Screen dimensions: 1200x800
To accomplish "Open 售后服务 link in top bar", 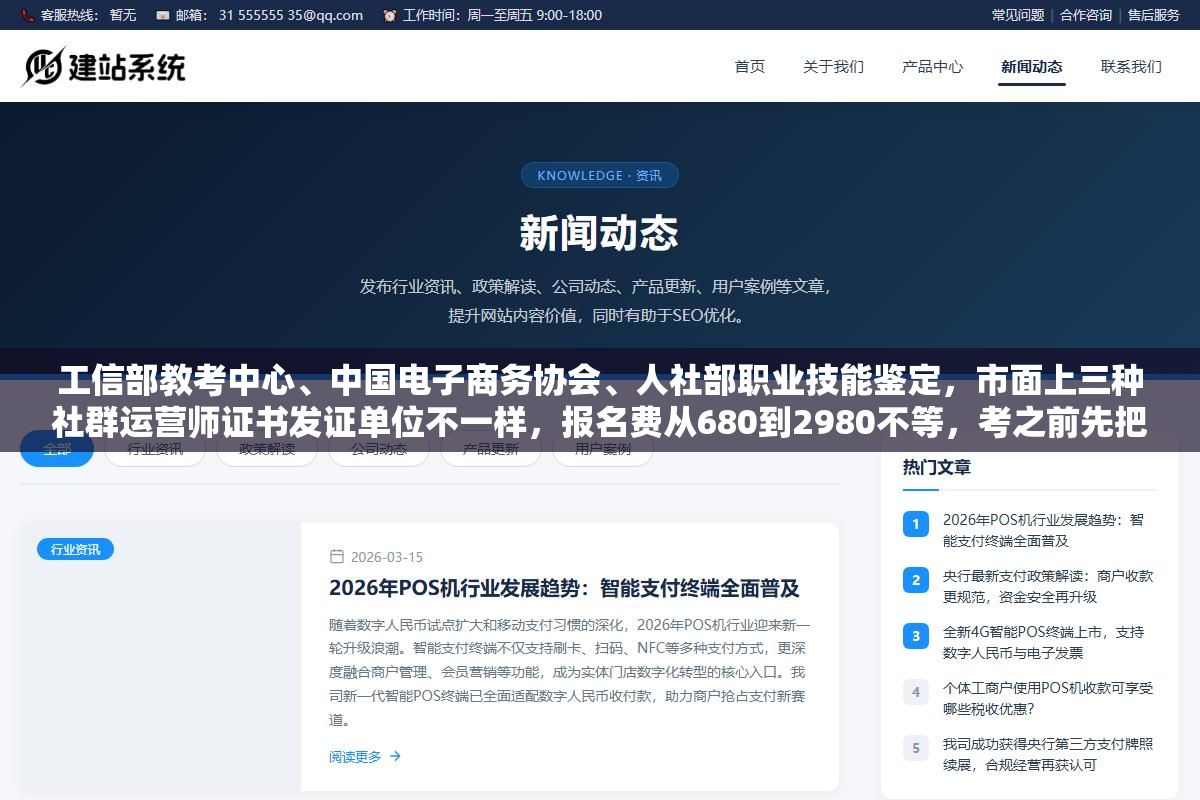I will [x=1154, y=15].
